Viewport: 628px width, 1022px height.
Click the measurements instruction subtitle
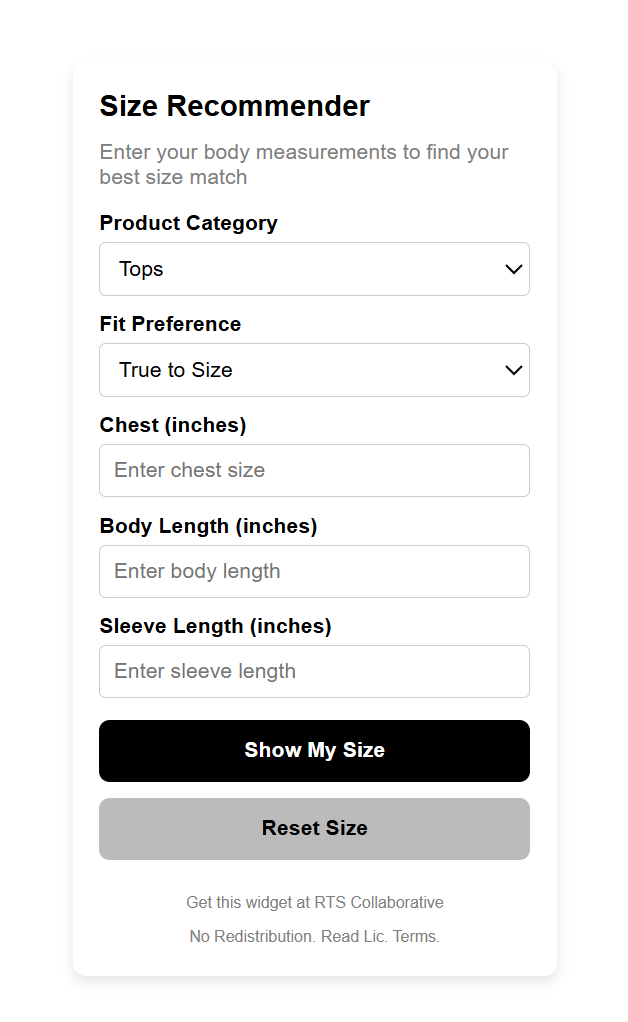pos(303,163)
